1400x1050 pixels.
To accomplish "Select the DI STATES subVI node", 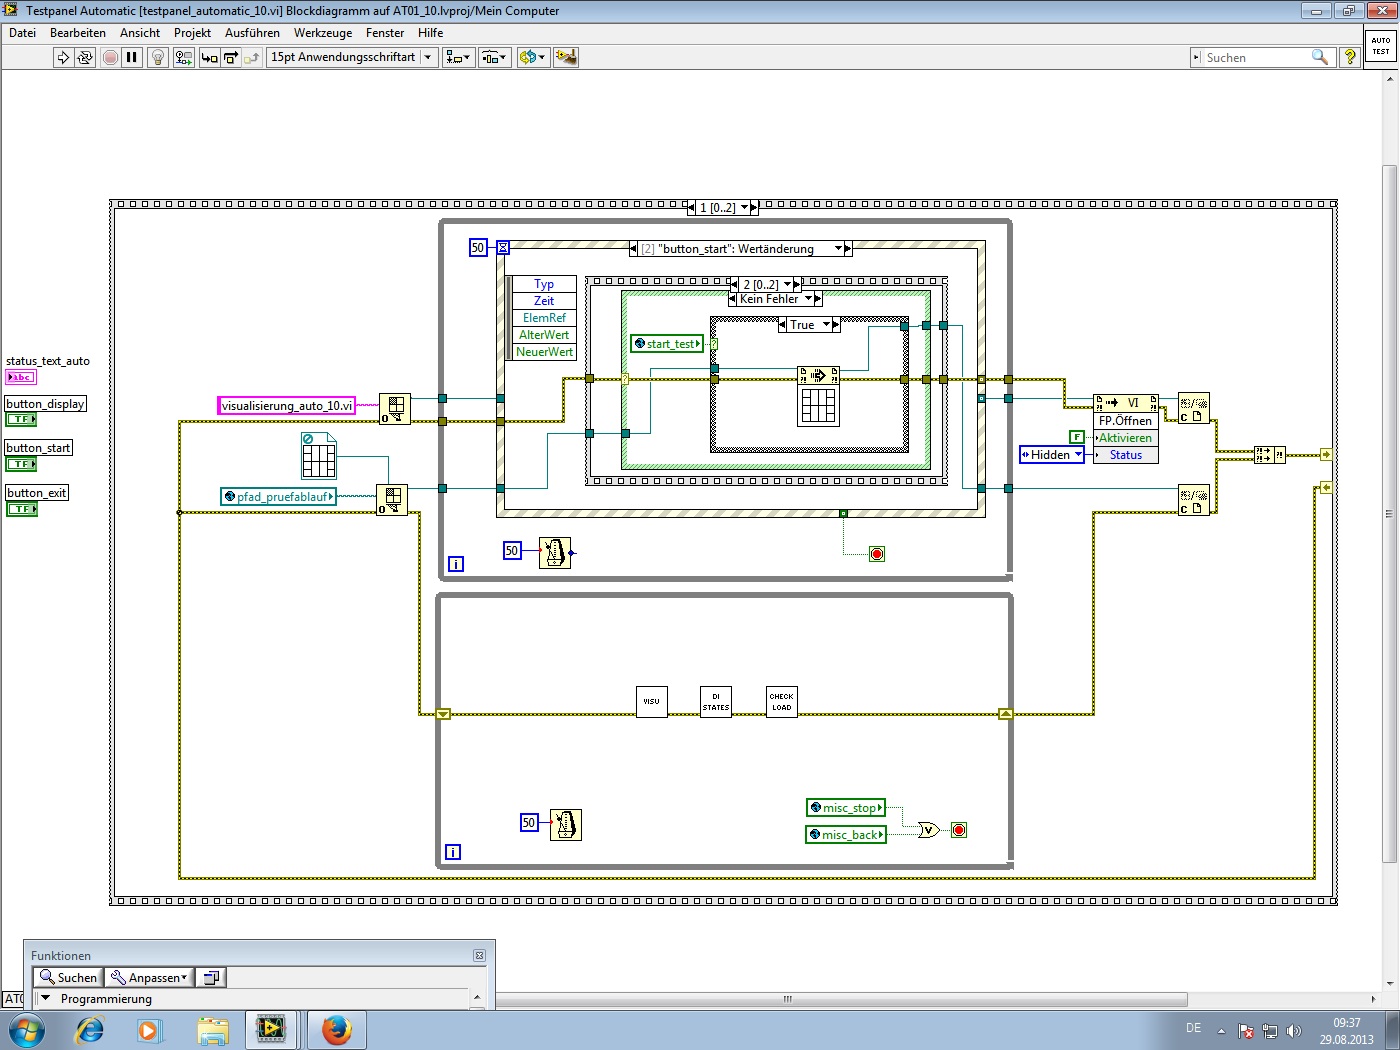I will (x=716, y=702).
